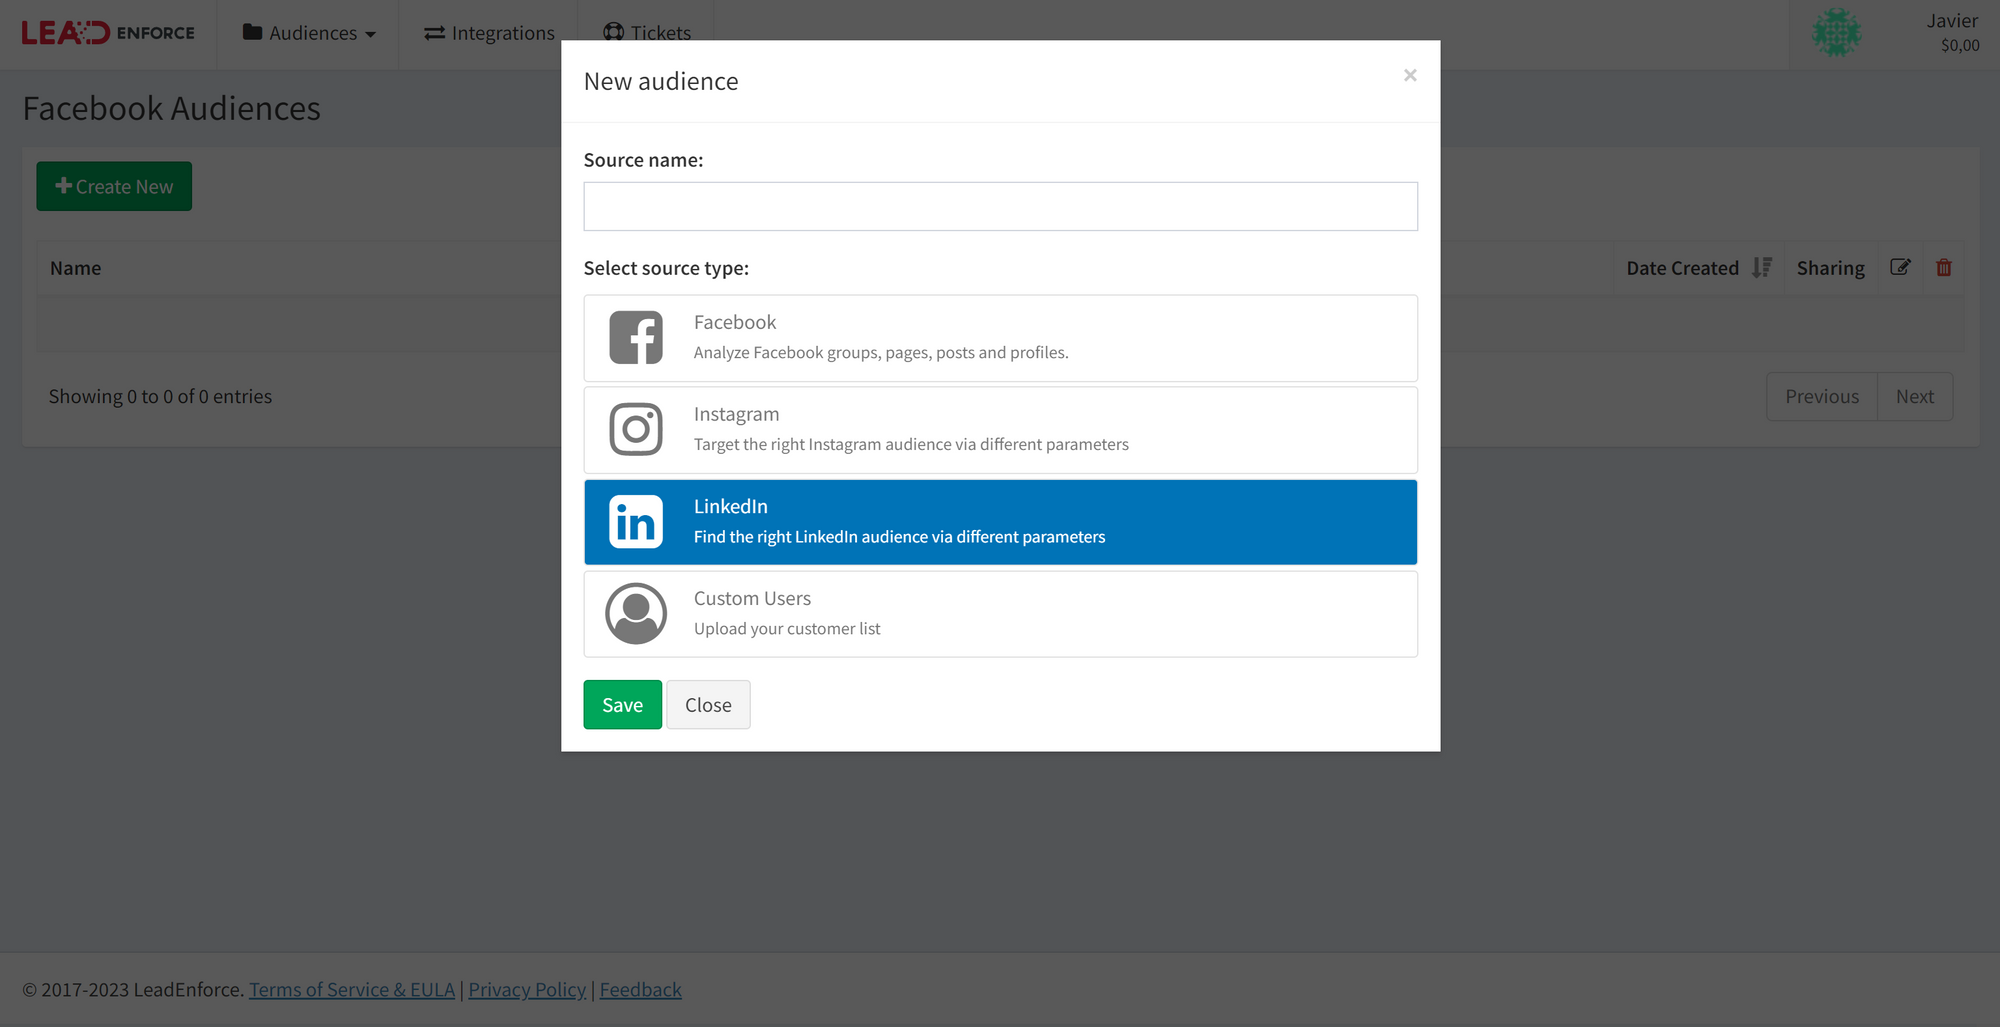Click the Create New button
2000x1027 pixels.
click(x=114, y=186)
